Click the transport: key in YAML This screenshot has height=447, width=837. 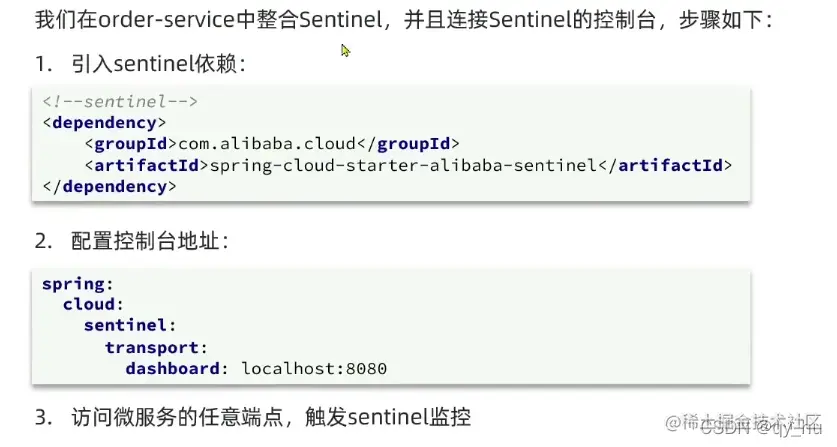tap(156, 348)
